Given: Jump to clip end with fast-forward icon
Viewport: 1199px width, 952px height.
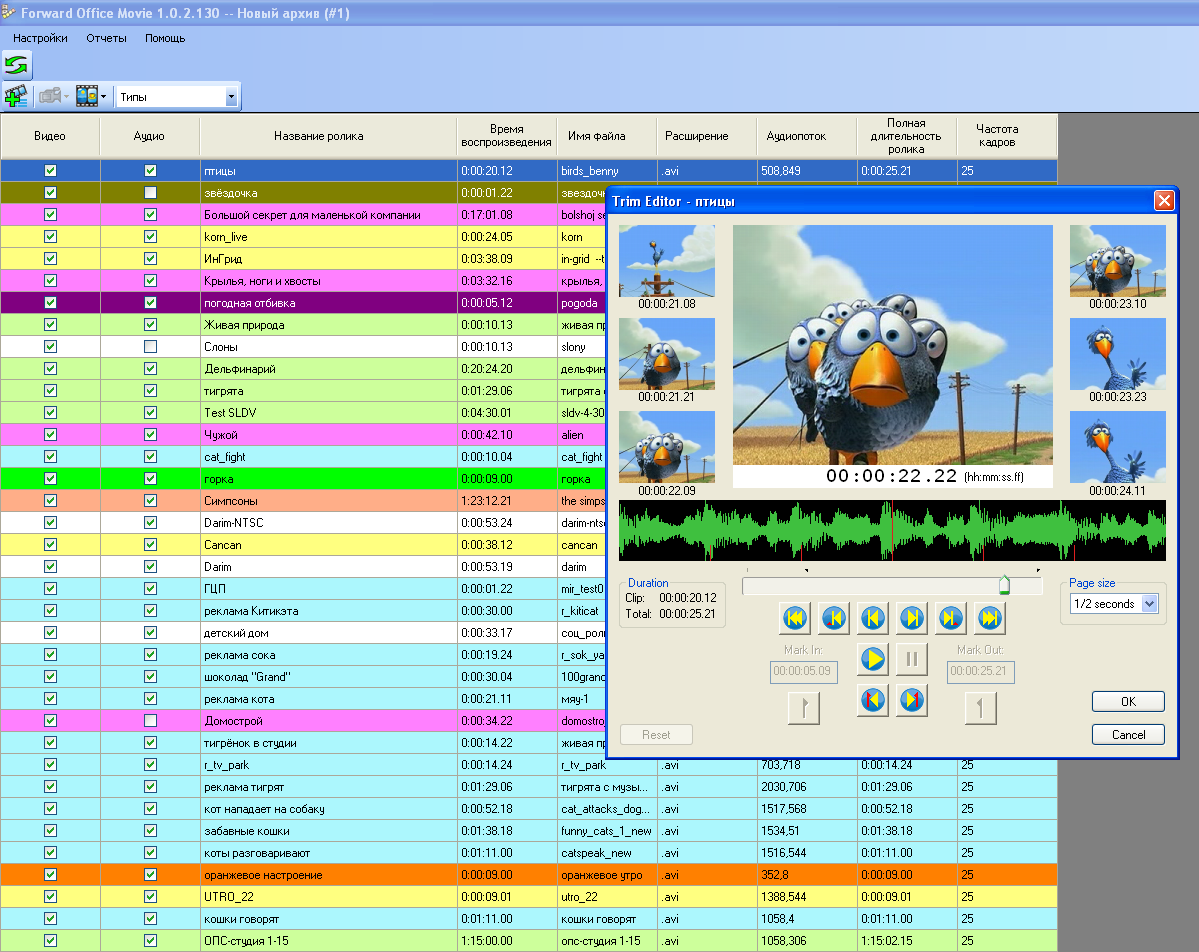Looking at the screenshot, I should [x=989, y=619].
